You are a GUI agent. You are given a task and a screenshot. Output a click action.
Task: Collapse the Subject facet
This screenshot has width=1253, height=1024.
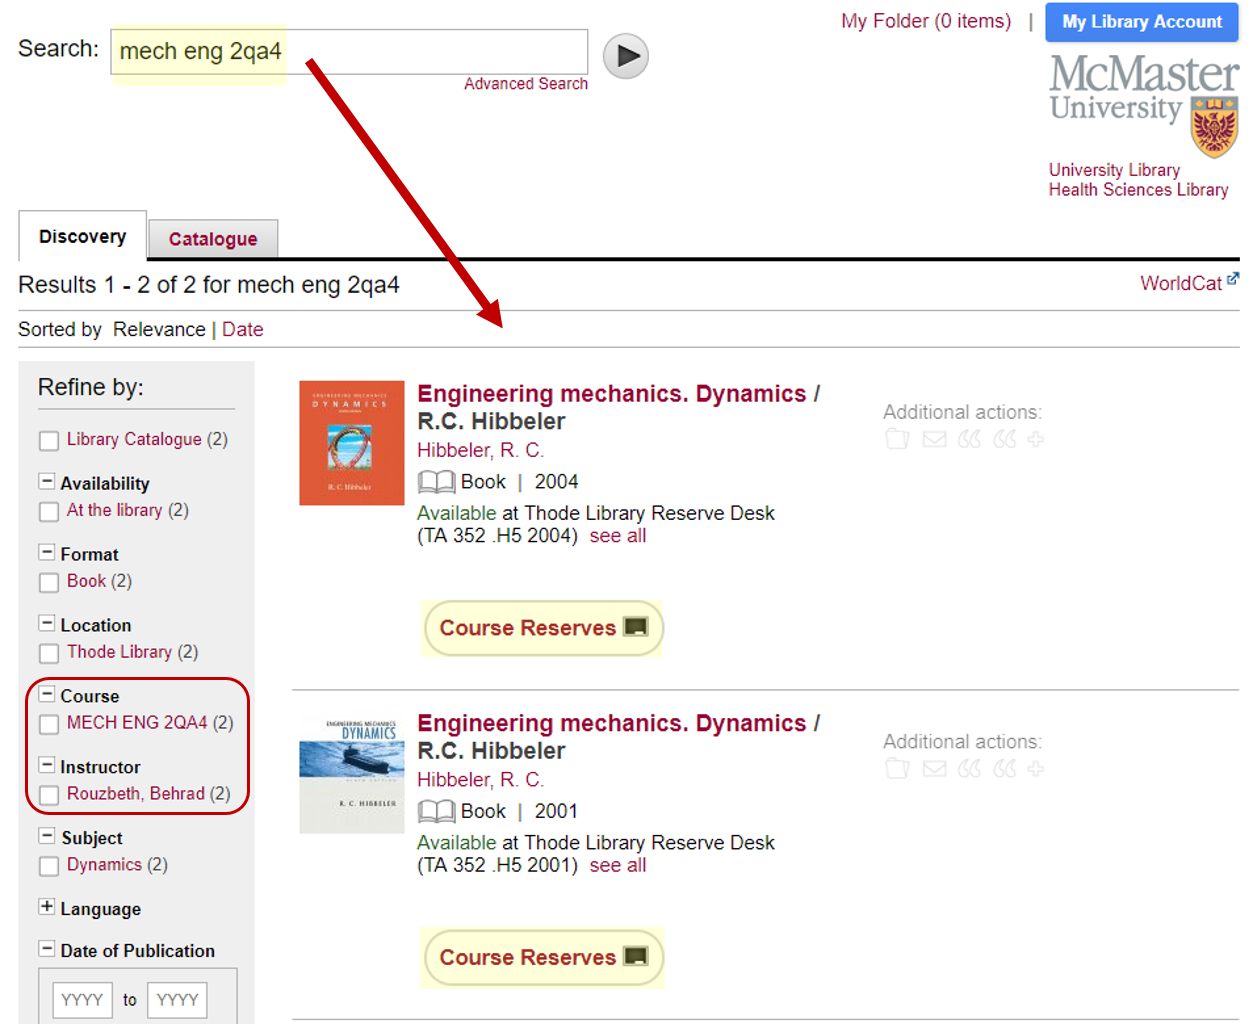coord(46,836)
